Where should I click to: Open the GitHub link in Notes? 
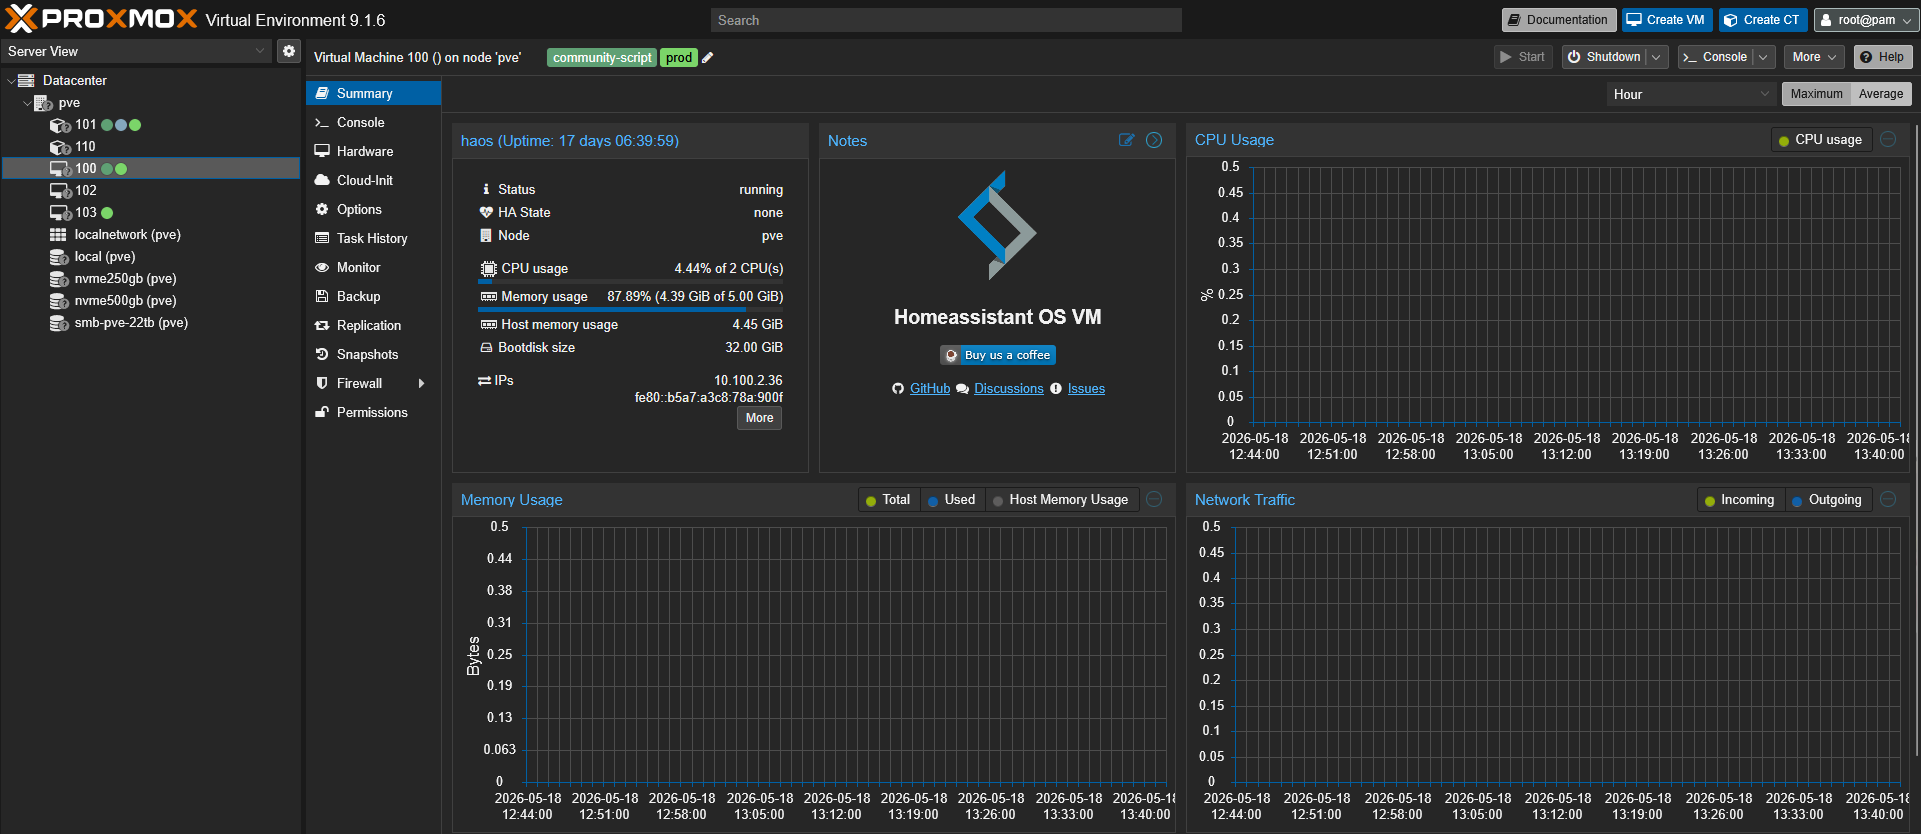click(x=930, y=389)
